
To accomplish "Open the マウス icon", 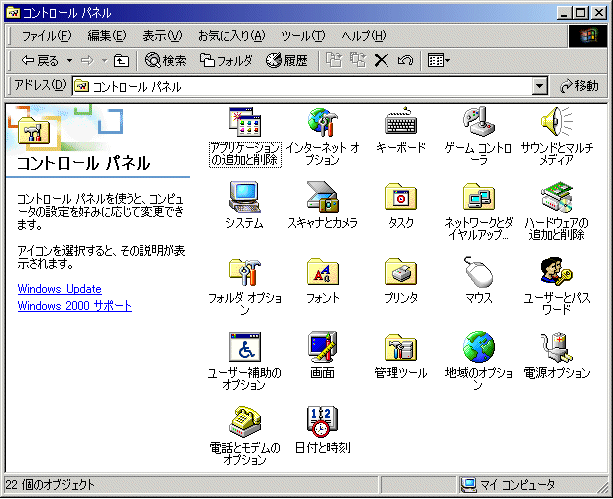I will tap(479, 272).
